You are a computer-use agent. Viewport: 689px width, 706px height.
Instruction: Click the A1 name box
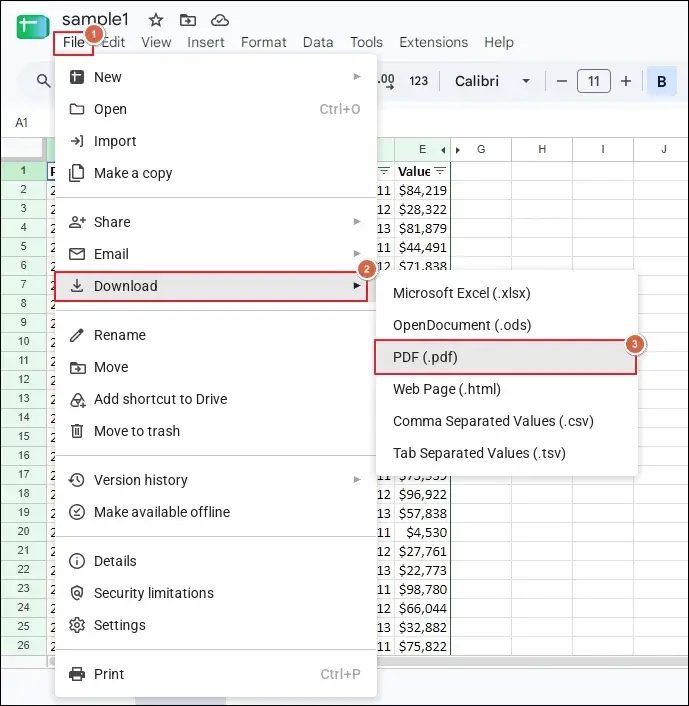22,122
